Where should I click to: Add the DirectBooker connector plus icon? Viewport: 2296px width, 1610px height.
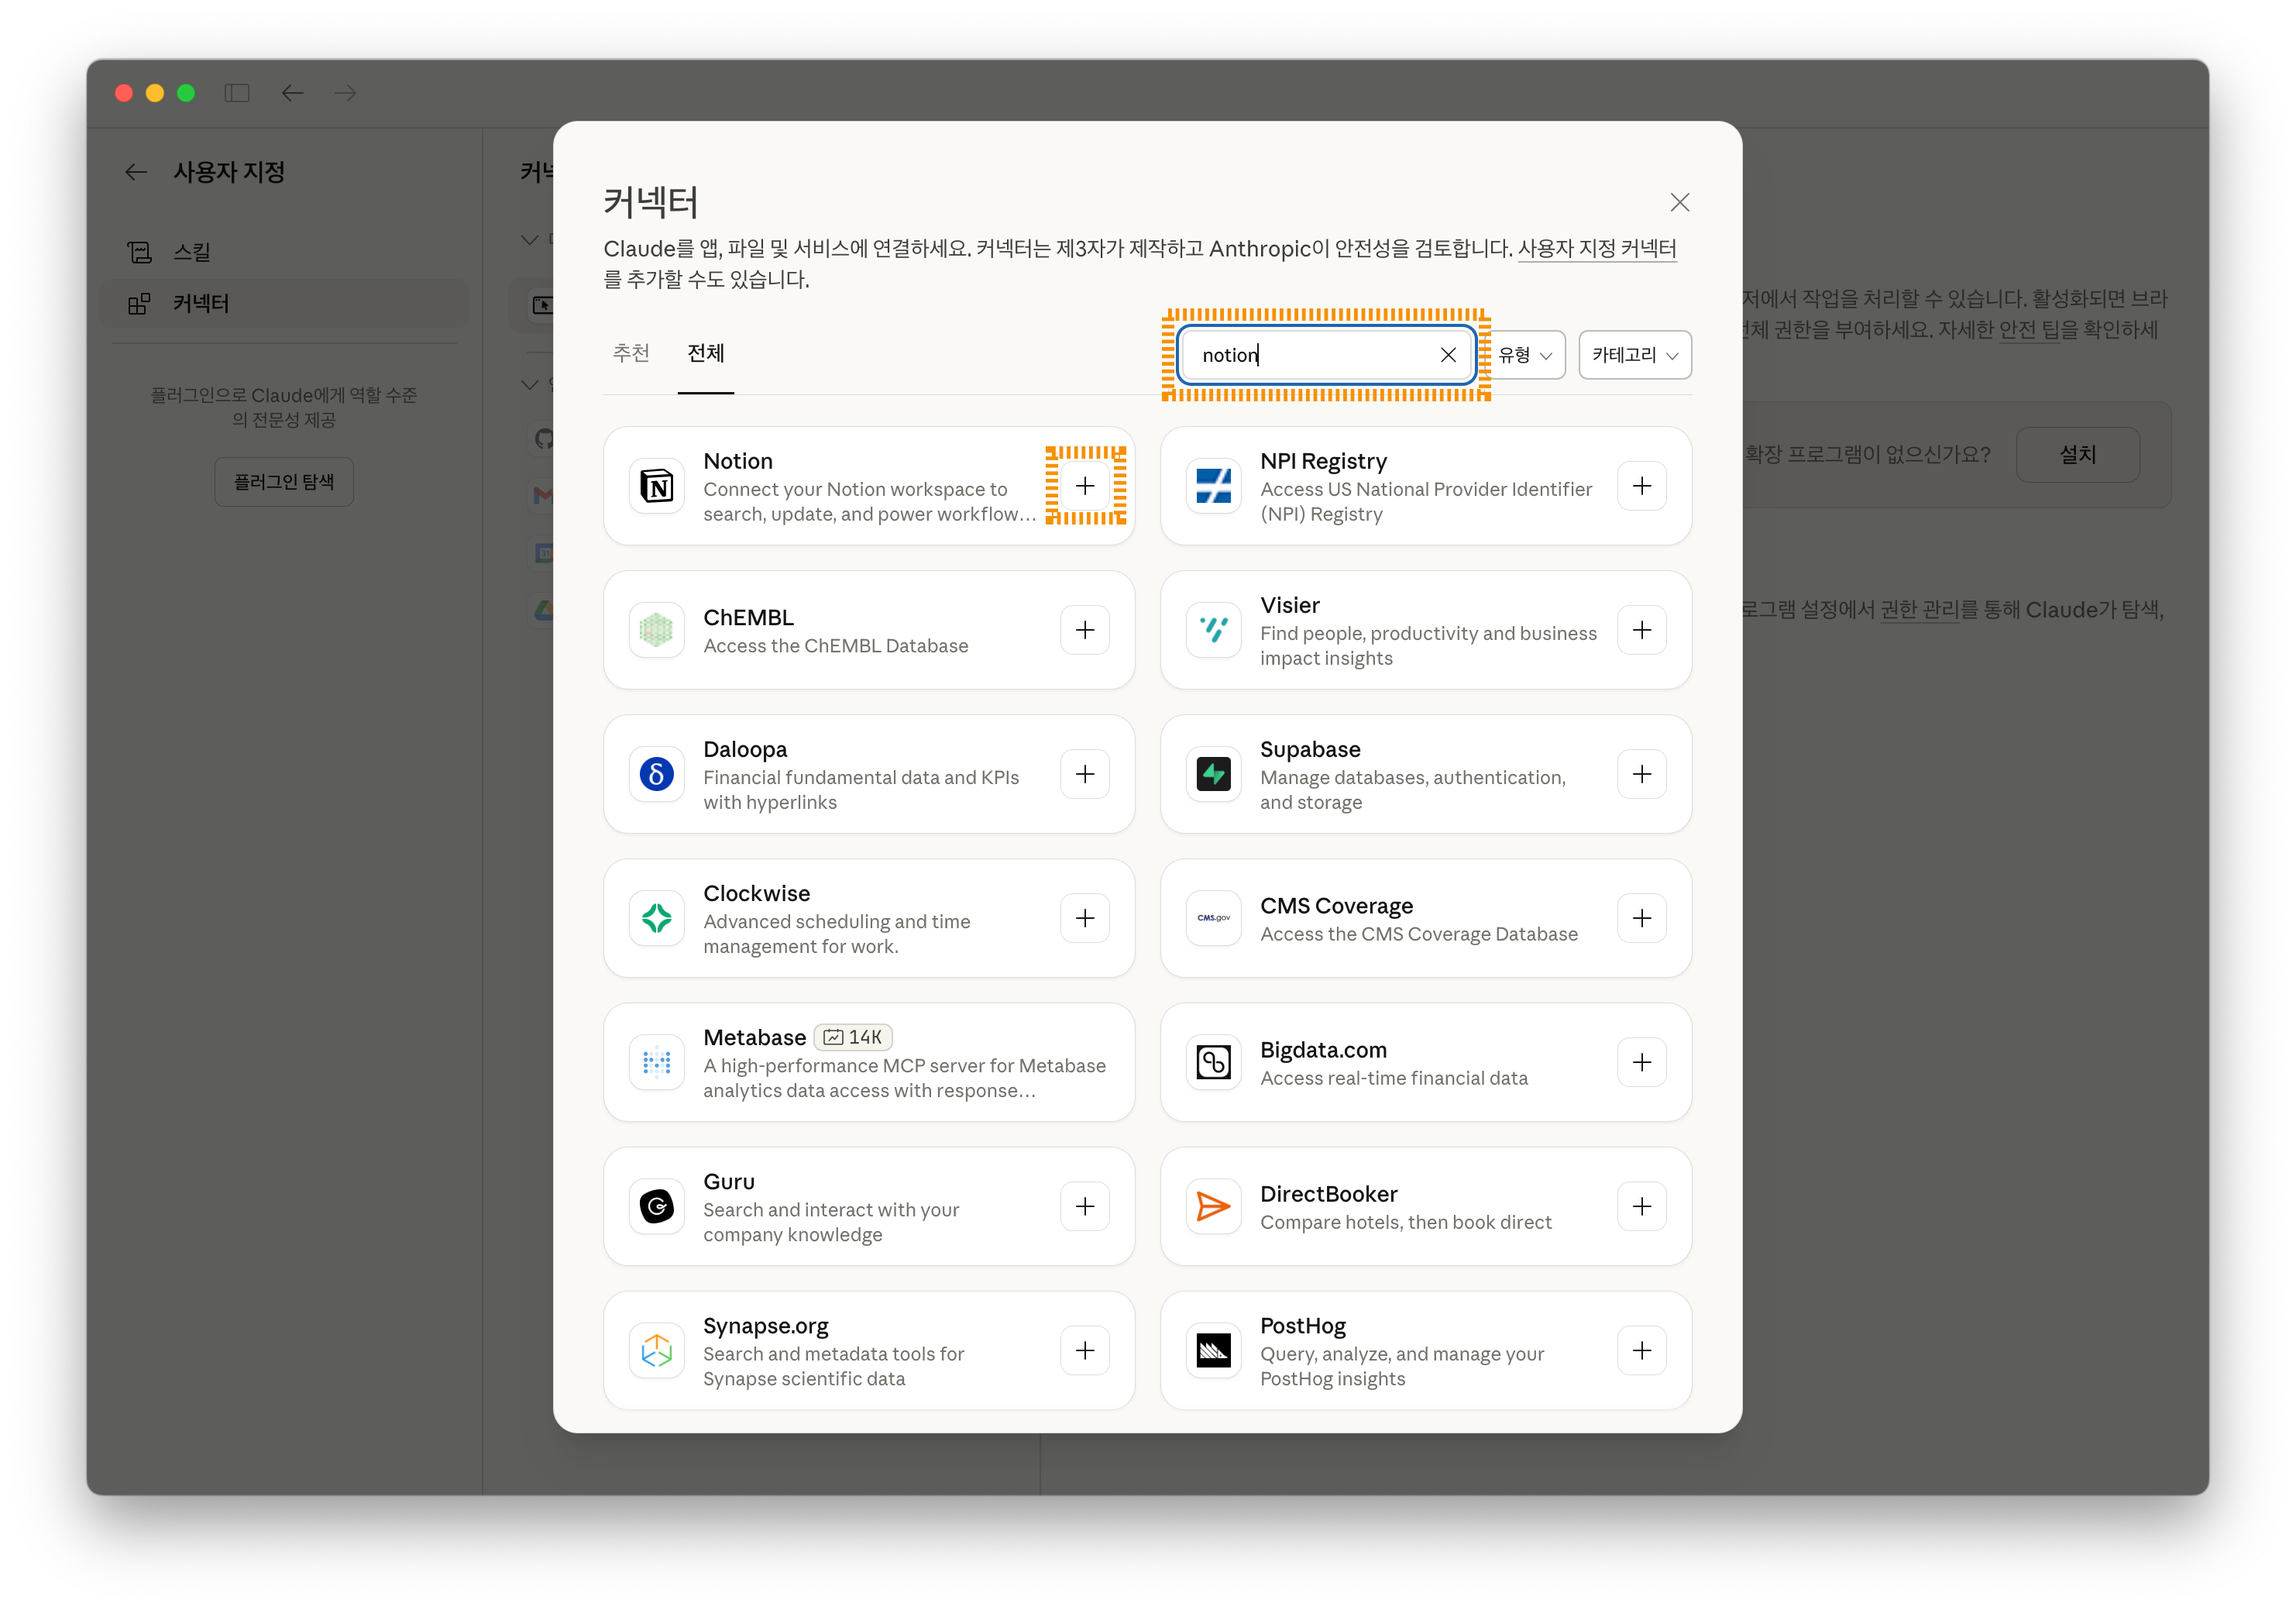tap(1641, 1206)
